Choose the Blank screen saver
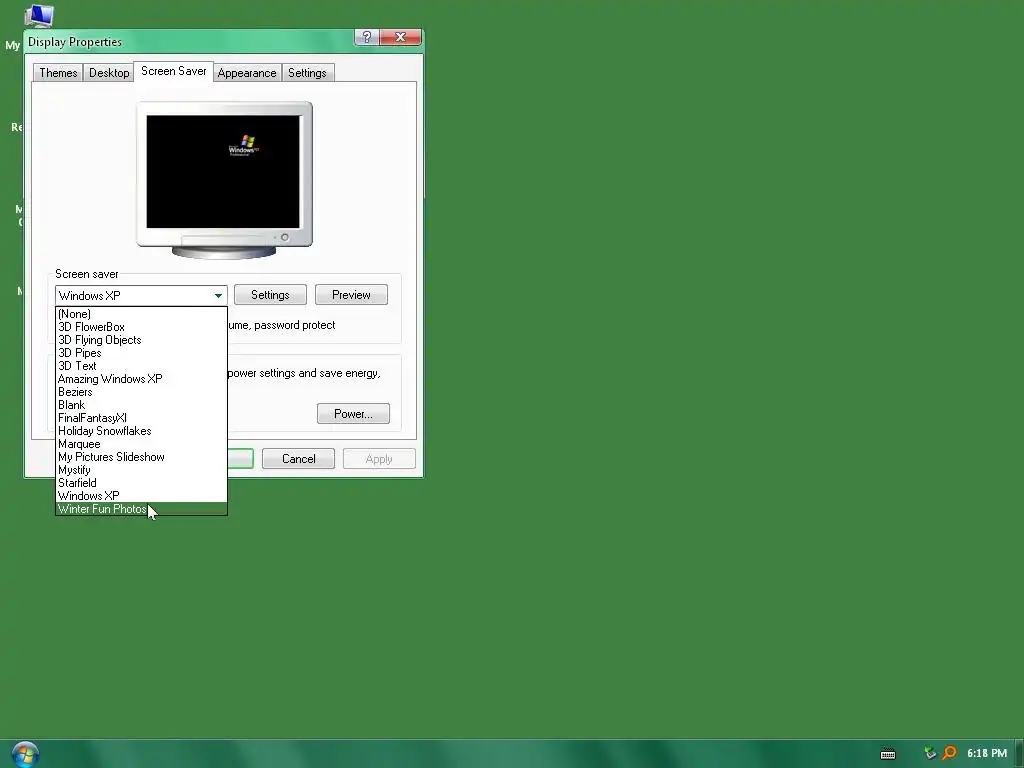1024x768 pixels. coord(141,405)
